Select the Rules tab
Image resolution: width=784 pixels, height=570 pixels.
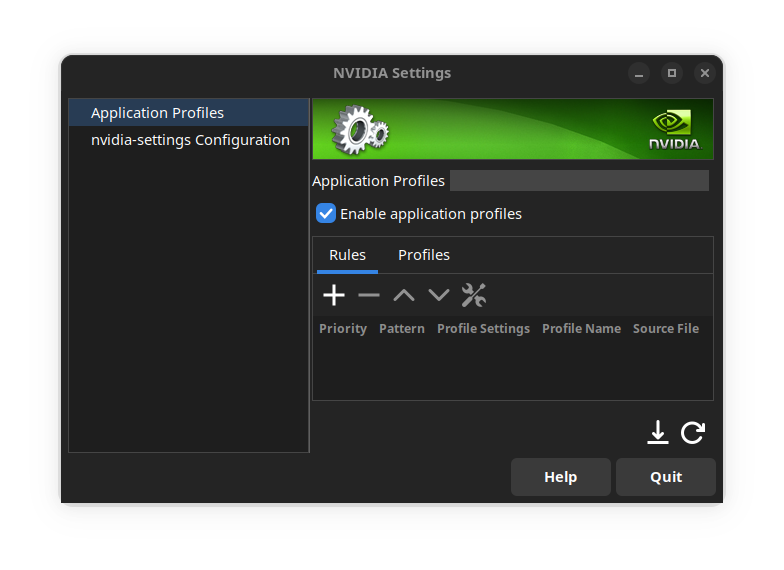(347, 255)
